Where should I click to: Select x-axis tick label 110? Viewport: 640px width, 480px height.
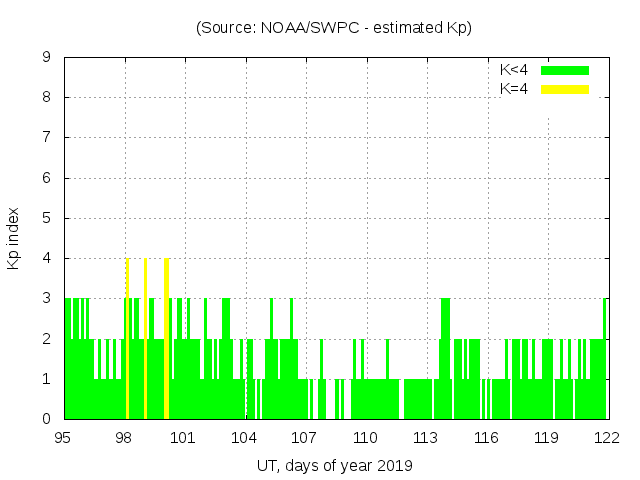(365, 437)
